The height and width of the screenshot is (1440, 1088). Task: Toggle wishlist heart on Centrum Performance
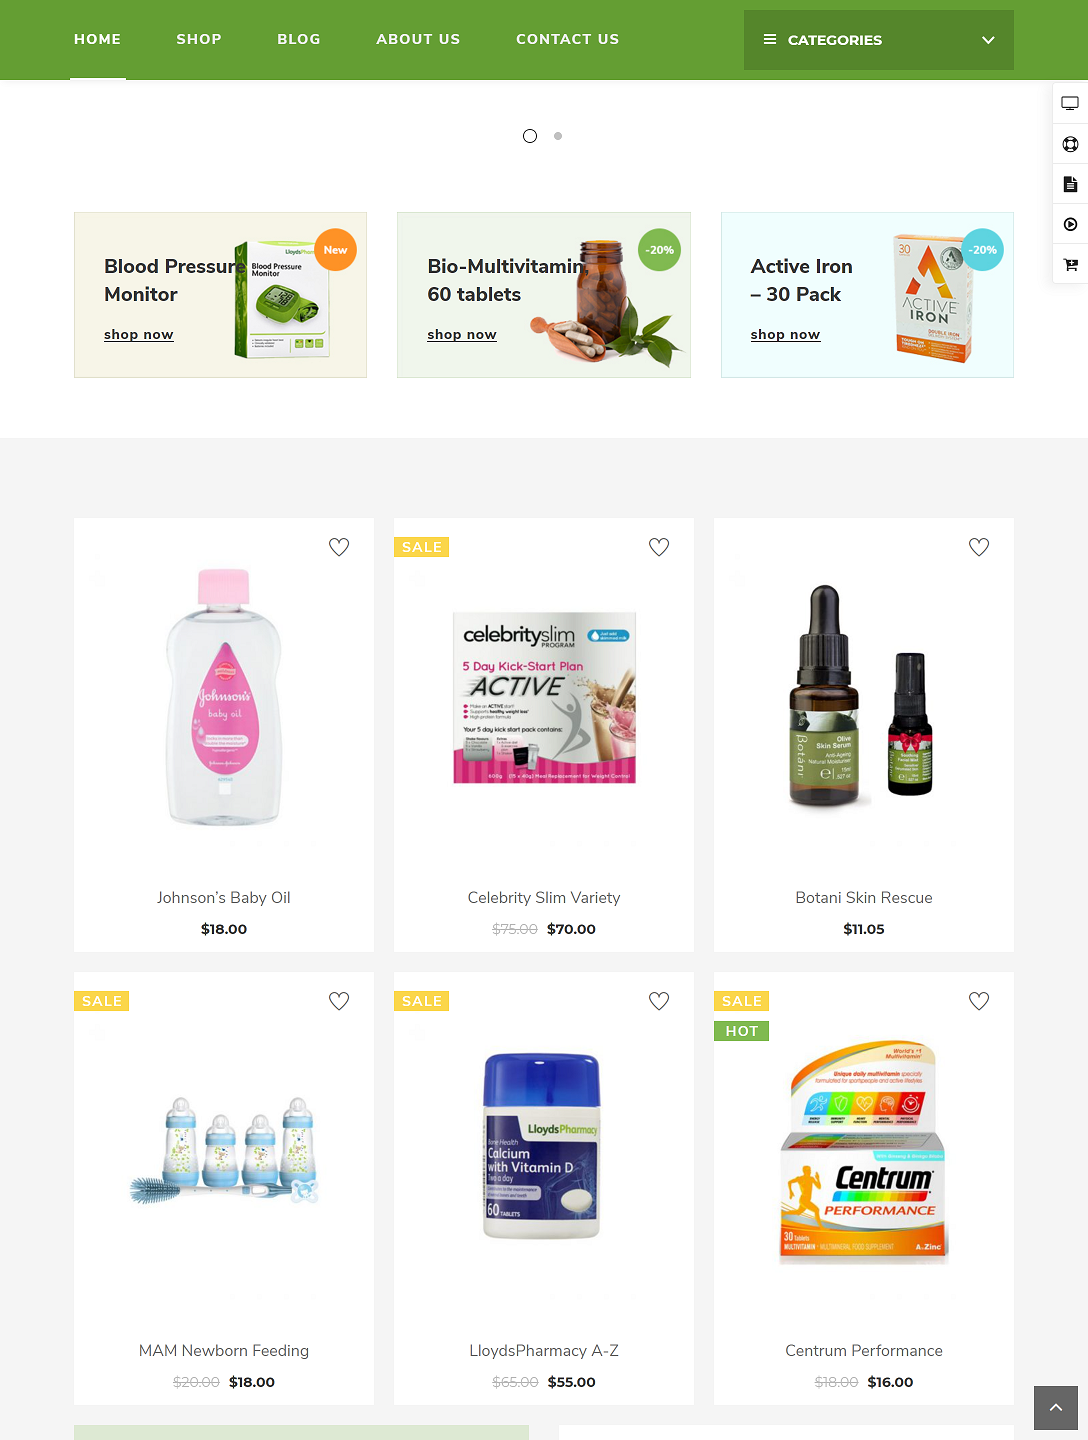coord(979,1001)
